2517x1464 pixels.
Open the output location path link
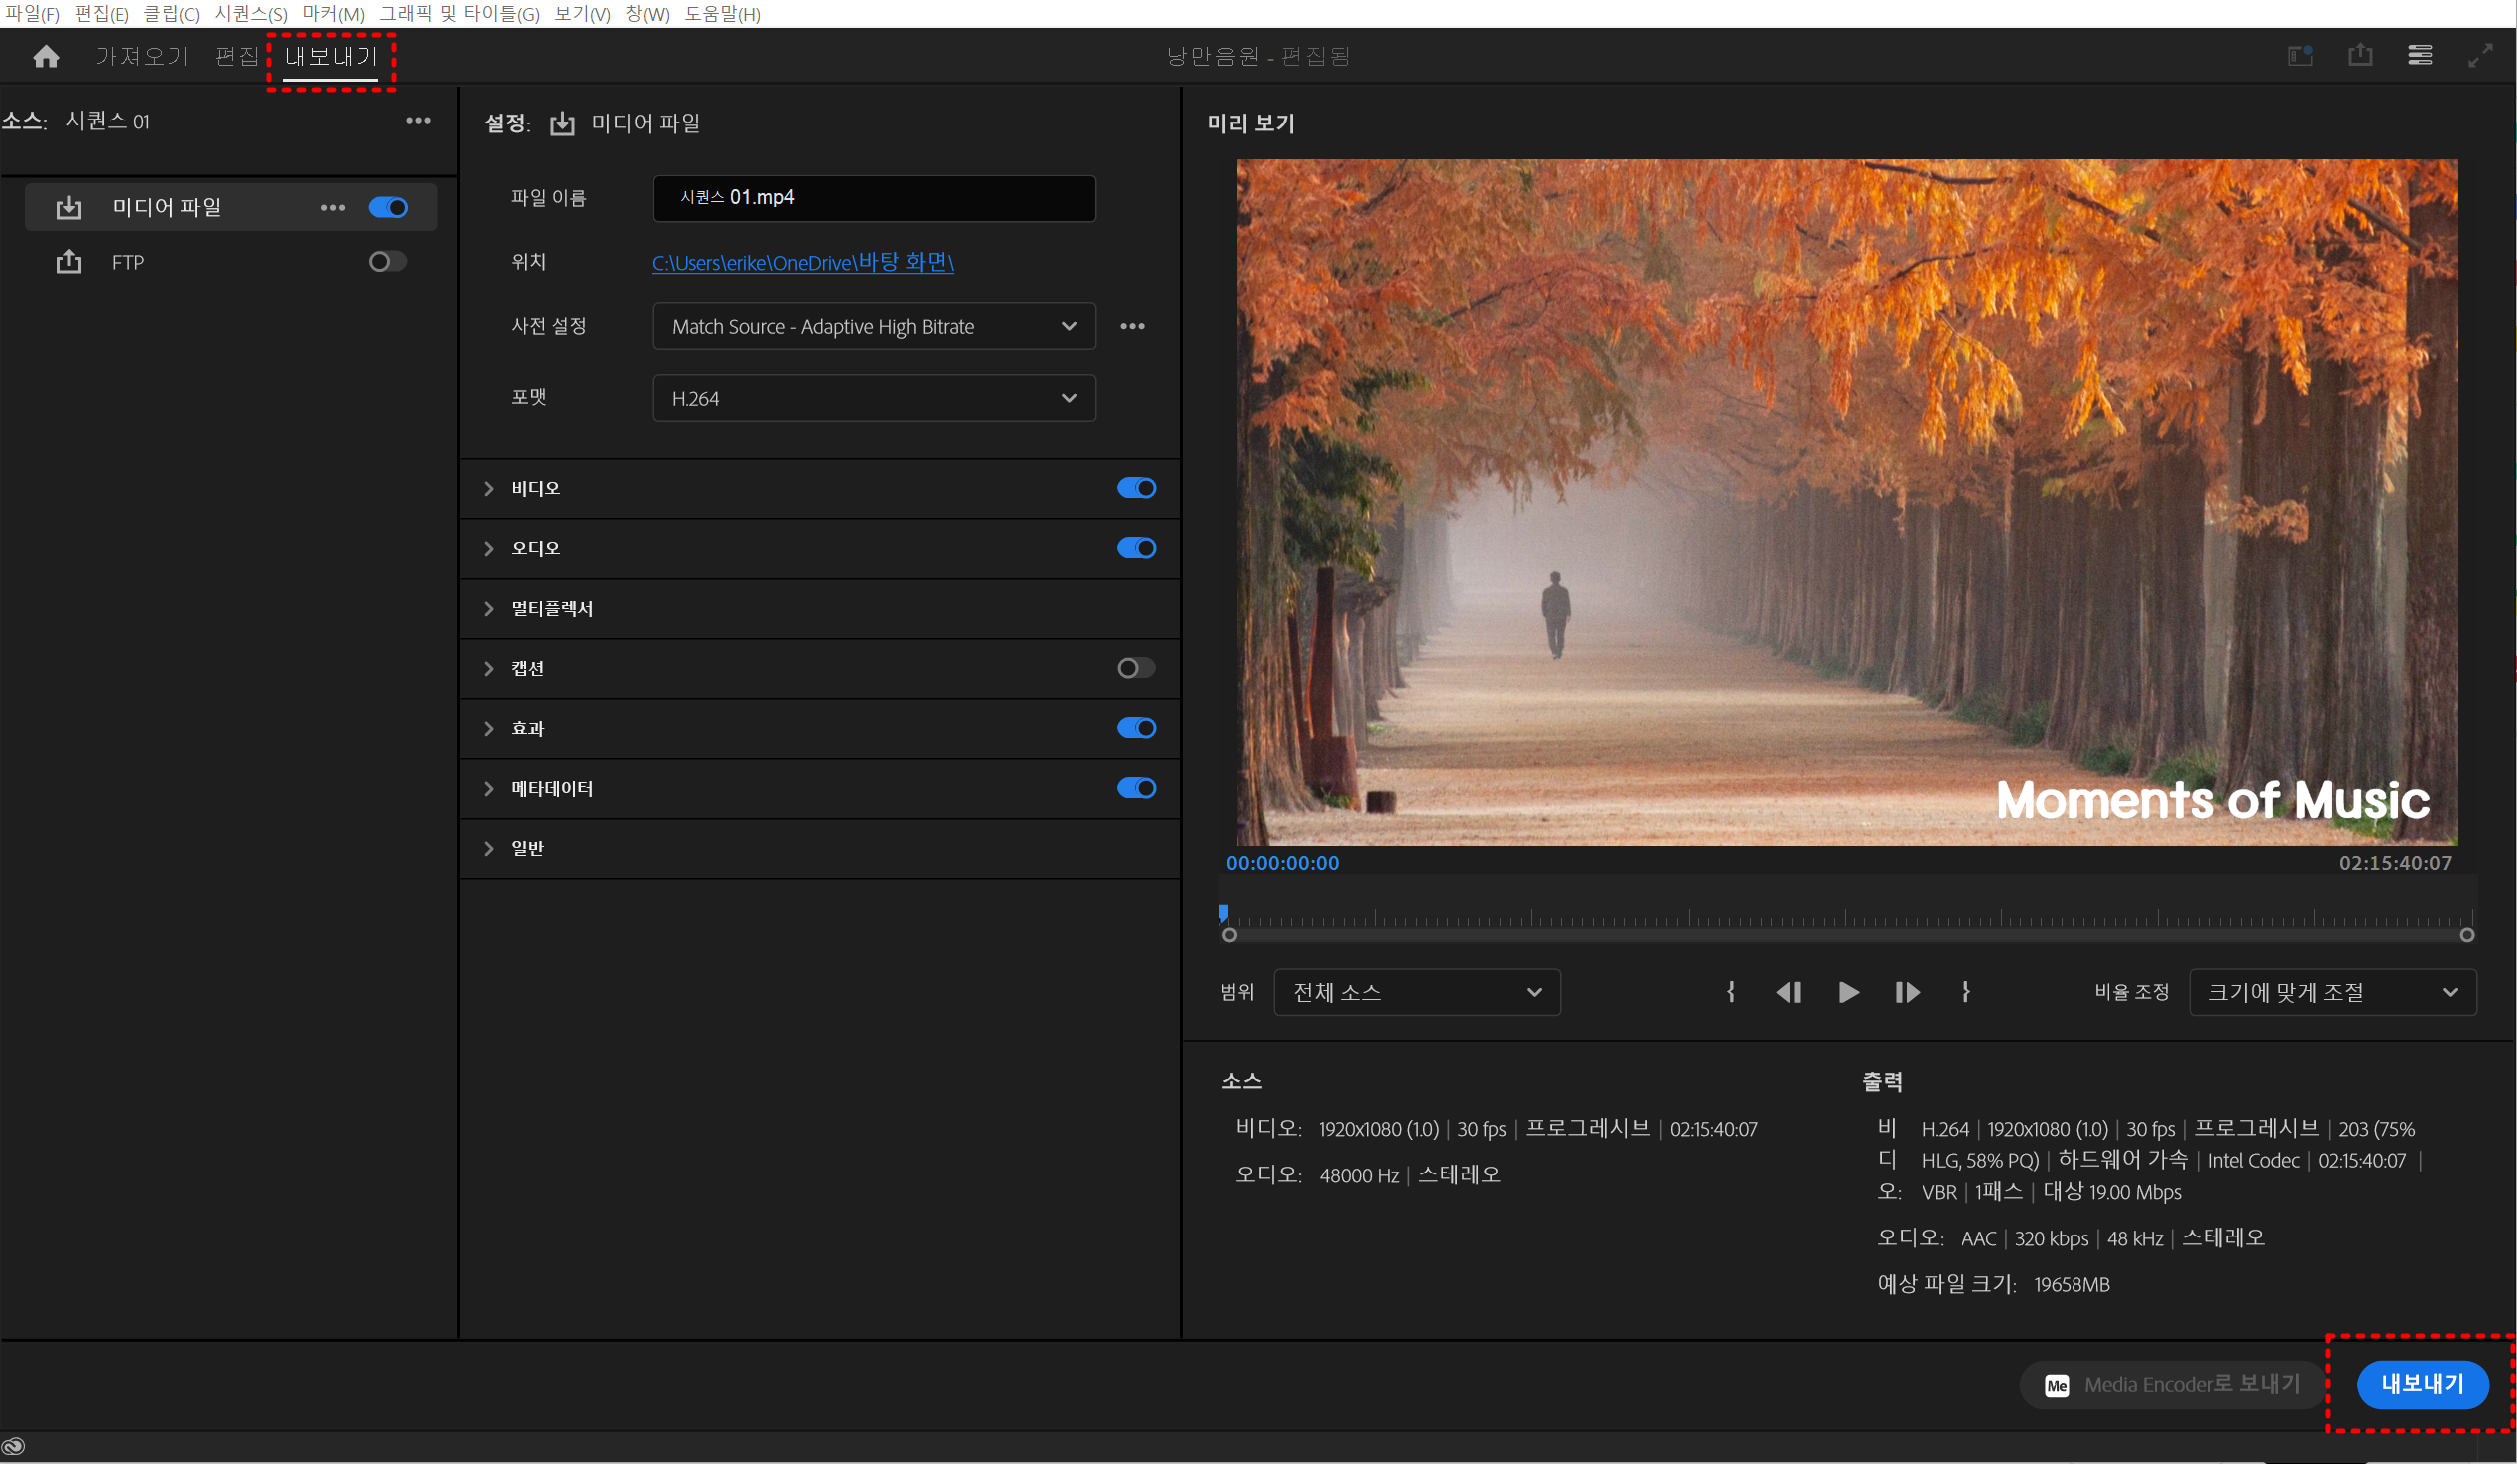(802, 262)
